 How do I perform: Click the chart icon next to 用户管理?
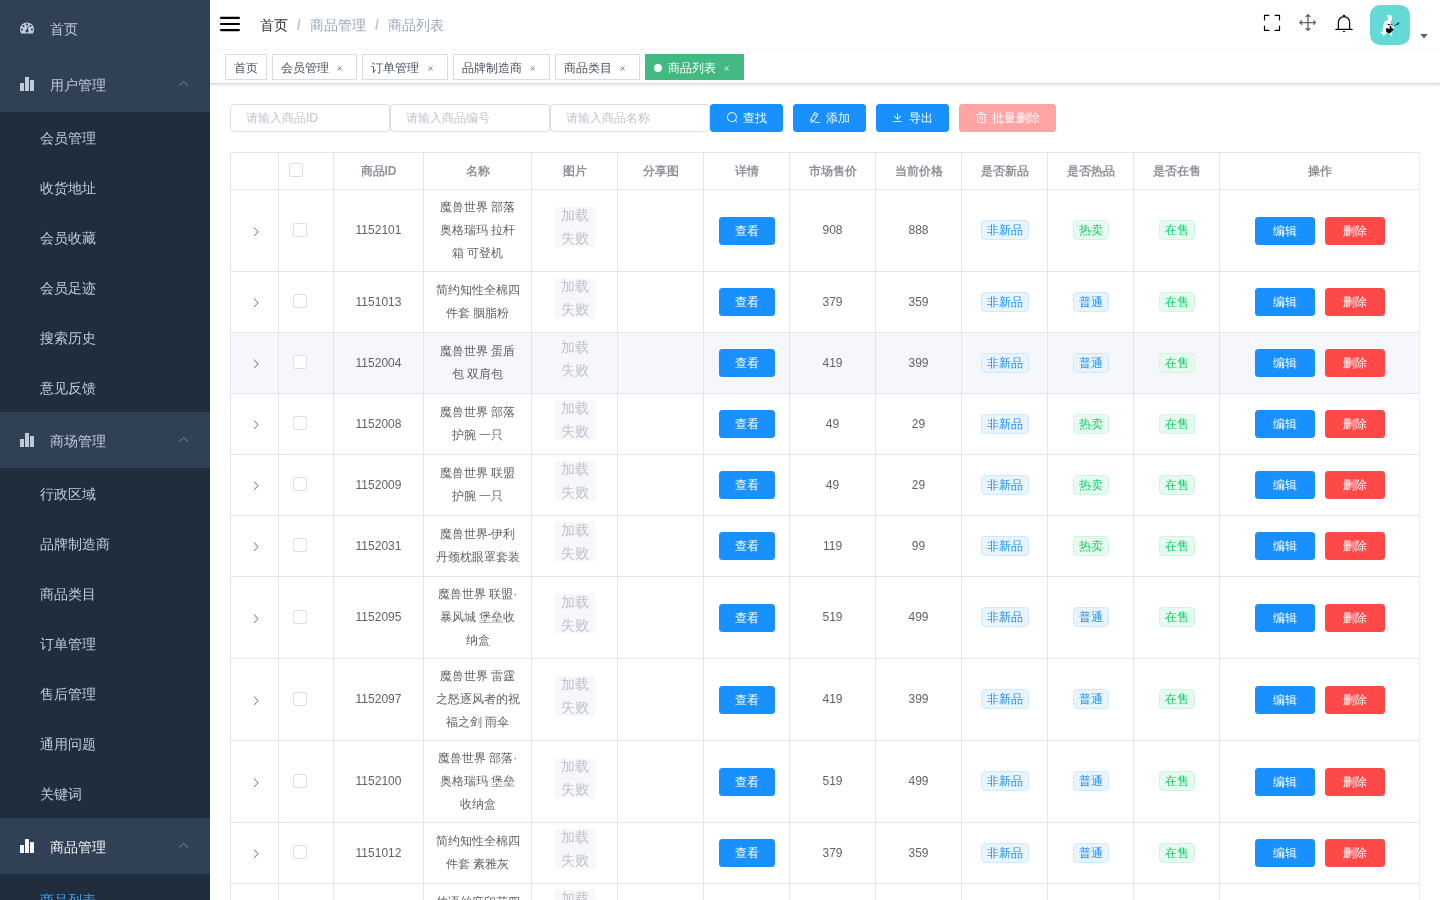pyautogui.click(x=27, y=84)
